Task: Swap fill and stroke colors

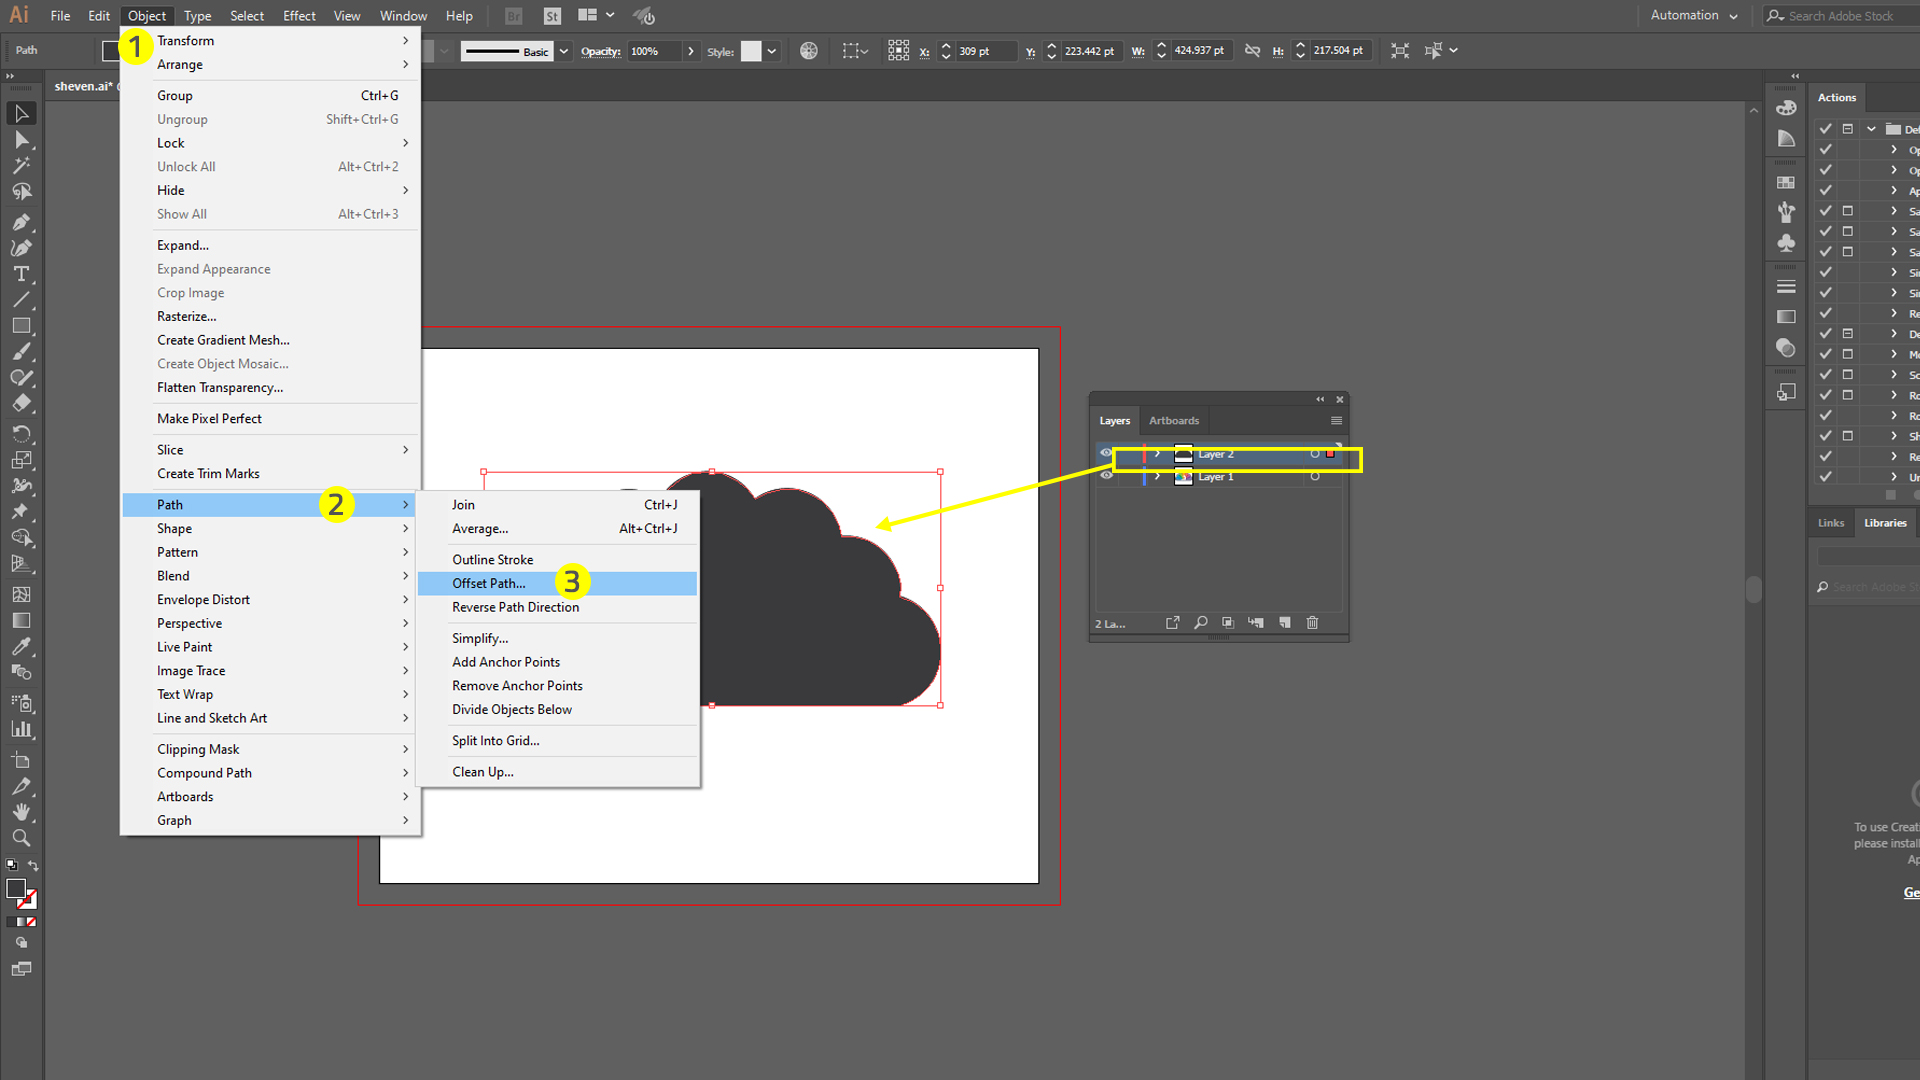Action: (33, 865)
